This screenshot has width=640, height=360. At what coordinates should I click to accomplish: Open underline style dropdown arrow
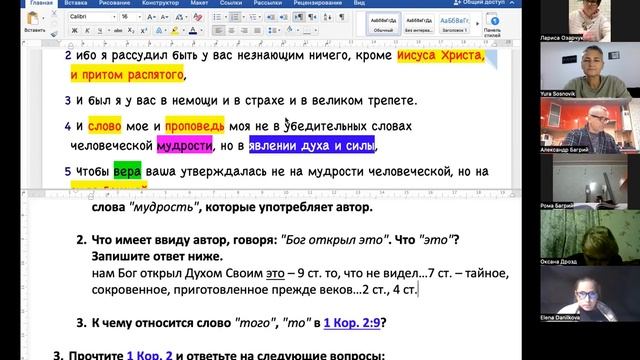pyautogui.click(x=109, y=31)
